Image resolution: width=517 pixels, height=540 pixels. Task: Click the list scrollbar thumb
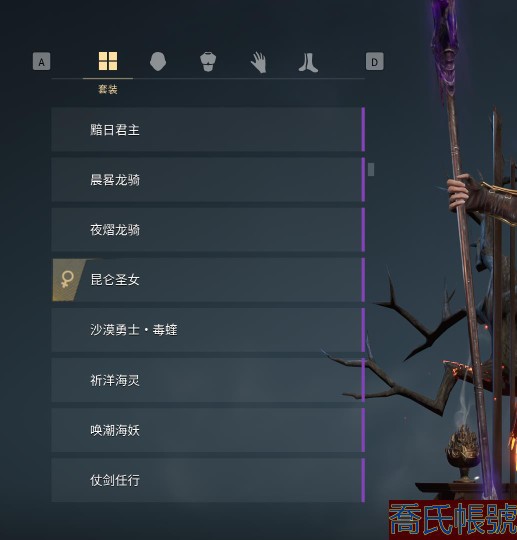coord(371,169)
